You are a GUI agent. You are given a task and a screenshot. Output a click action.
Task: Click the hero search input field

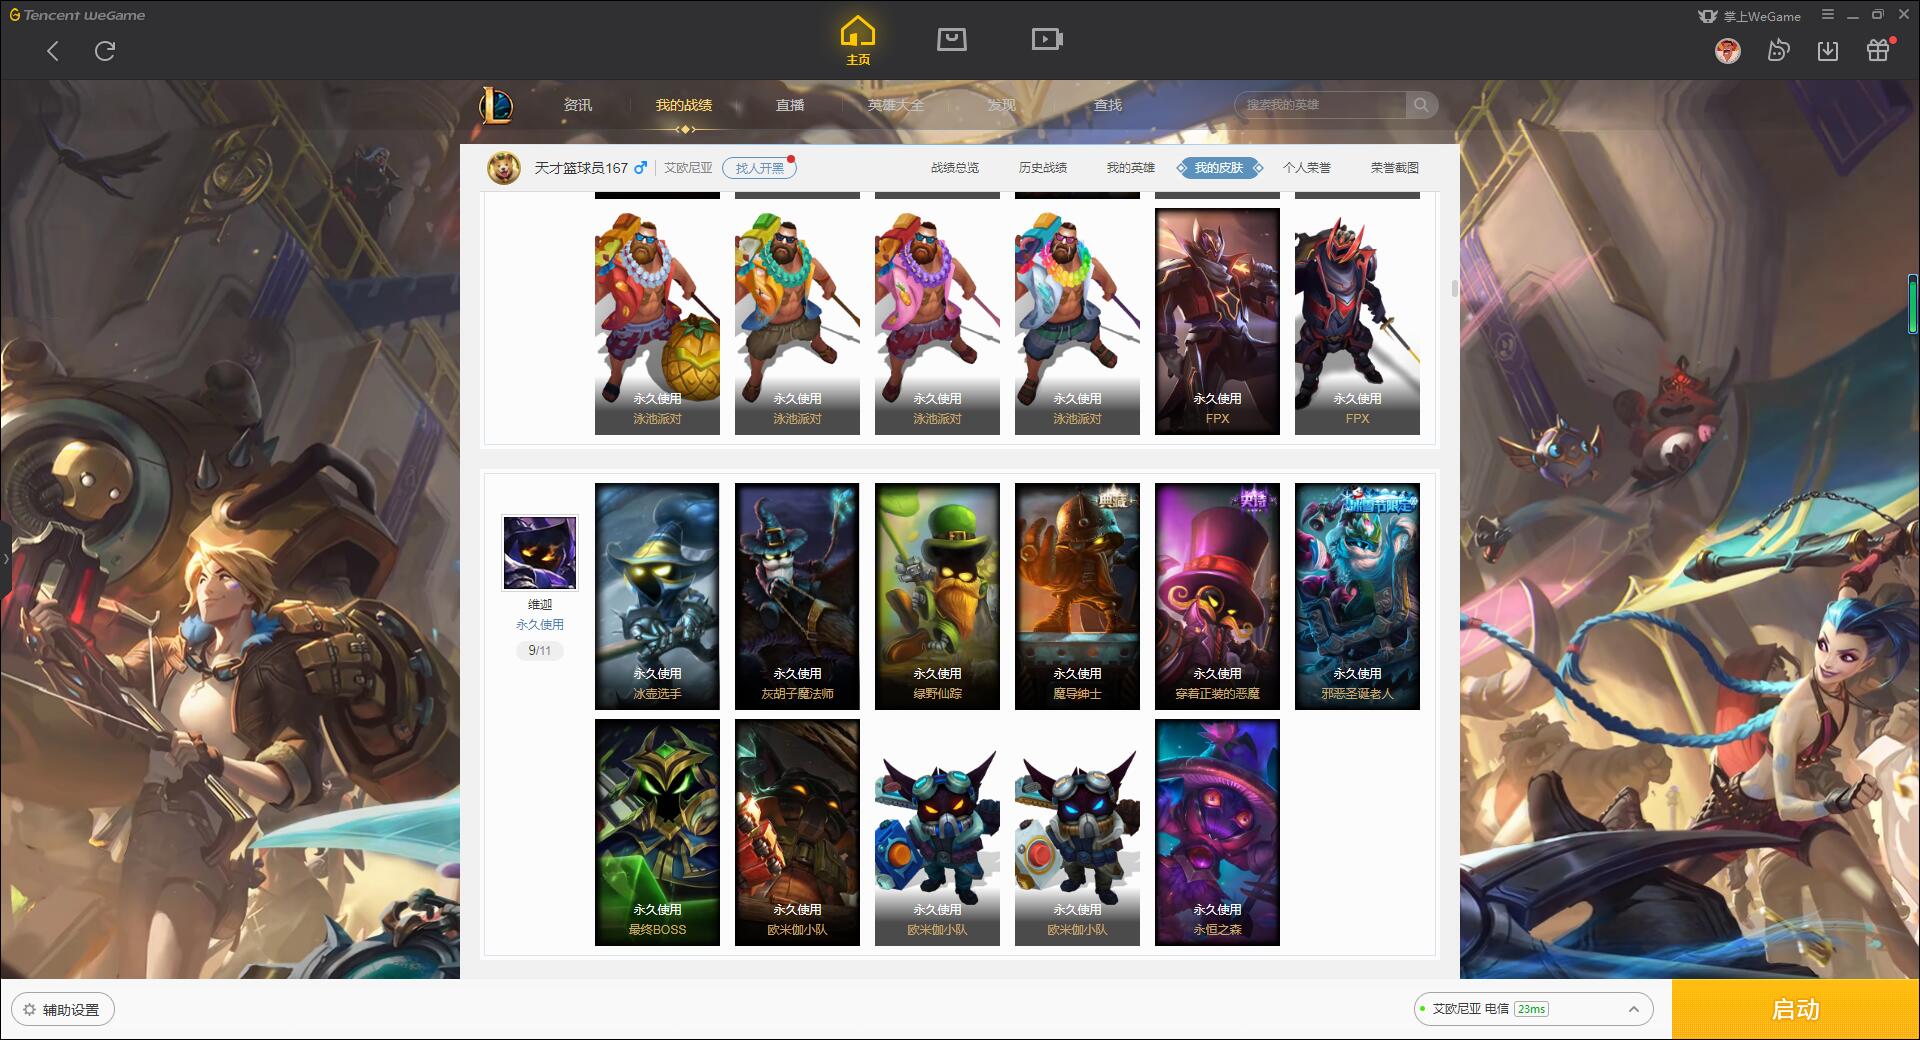pyautogui.click(x=1322, y=105)
